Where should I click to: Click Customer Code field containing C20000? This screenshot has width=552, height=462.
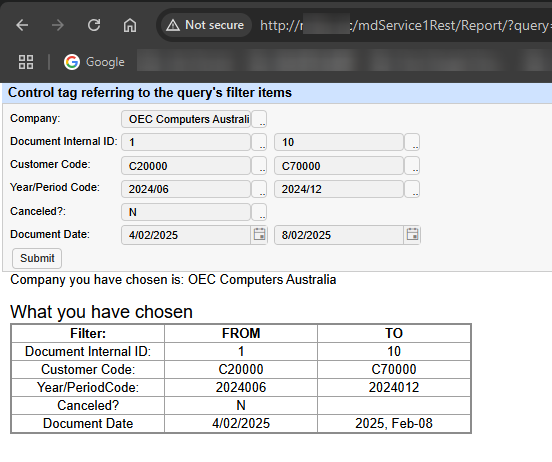pyautogui.click(x=186, y=166)
